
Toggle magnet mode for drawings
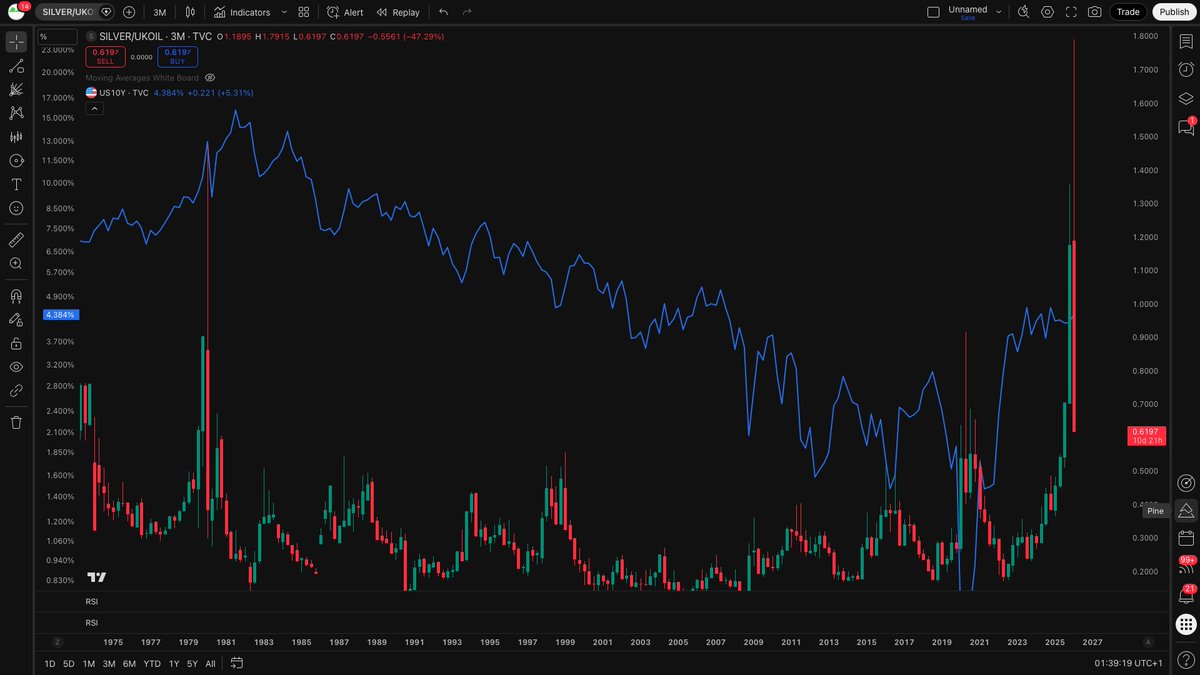click(x=16, y=296)
